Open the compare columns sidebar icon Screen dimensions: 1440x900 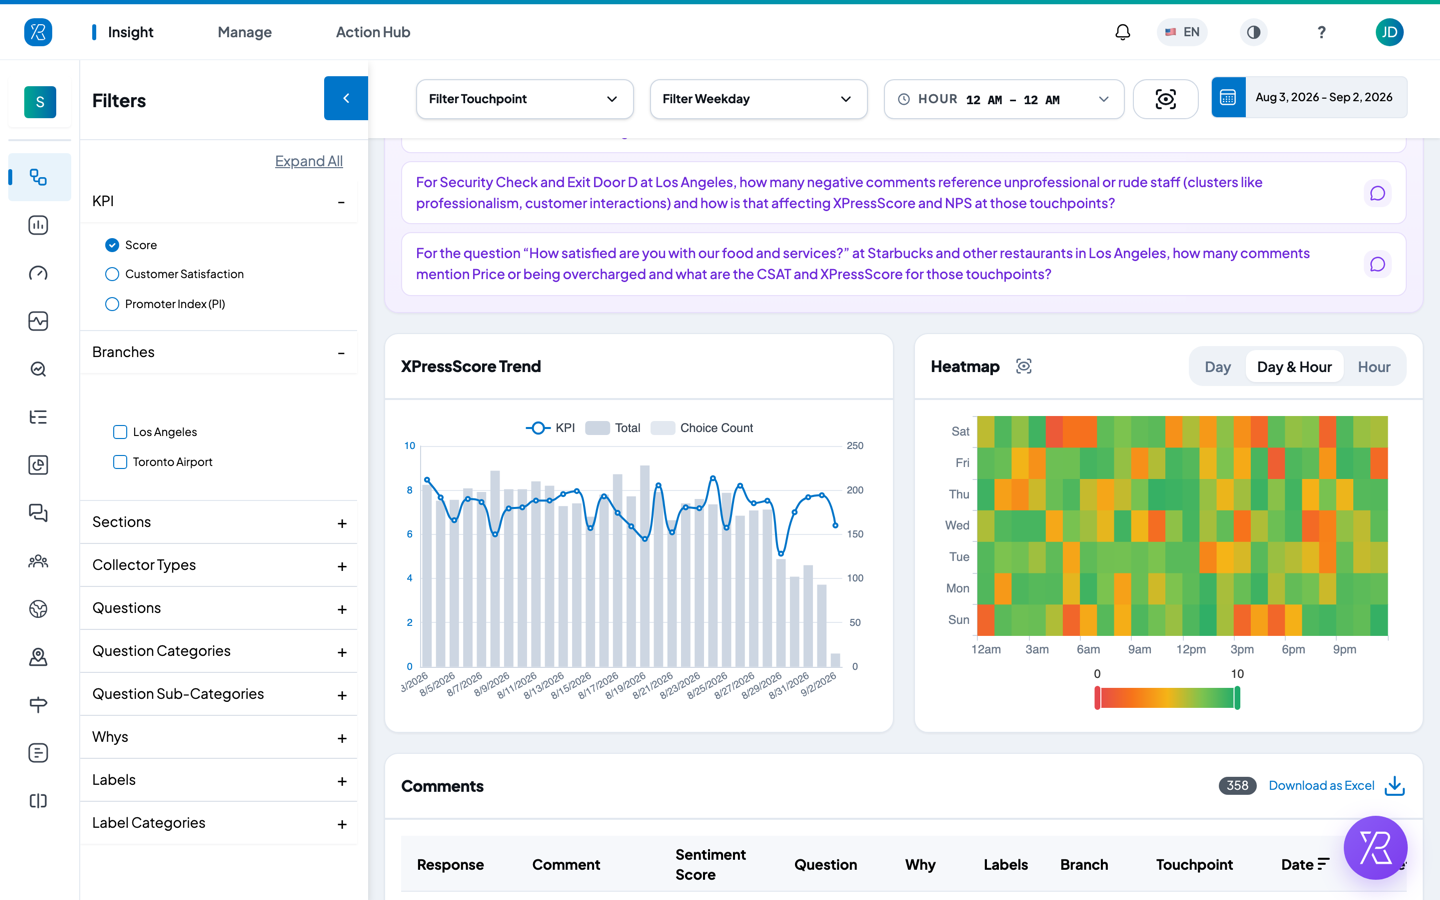point(38,801)
